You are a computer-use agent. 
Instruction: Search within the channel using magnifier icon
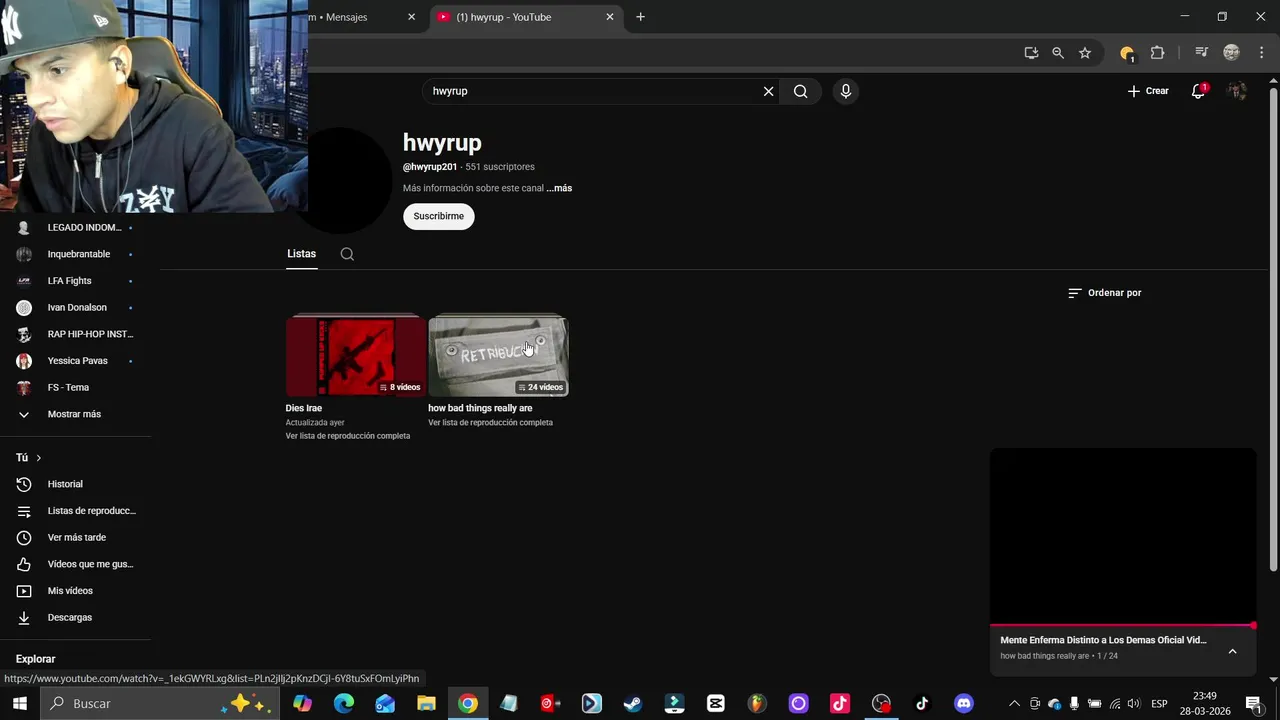[347, 254]
